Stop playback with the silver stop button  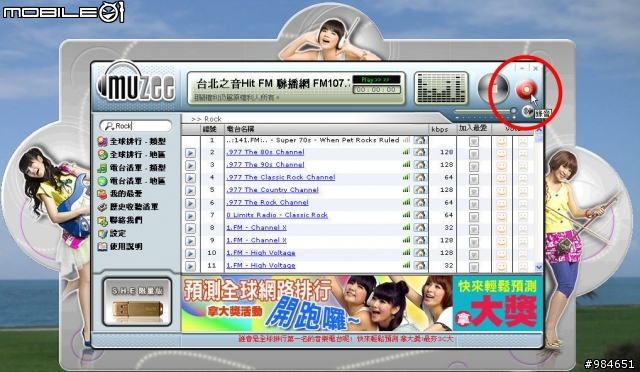click(493, 88)
